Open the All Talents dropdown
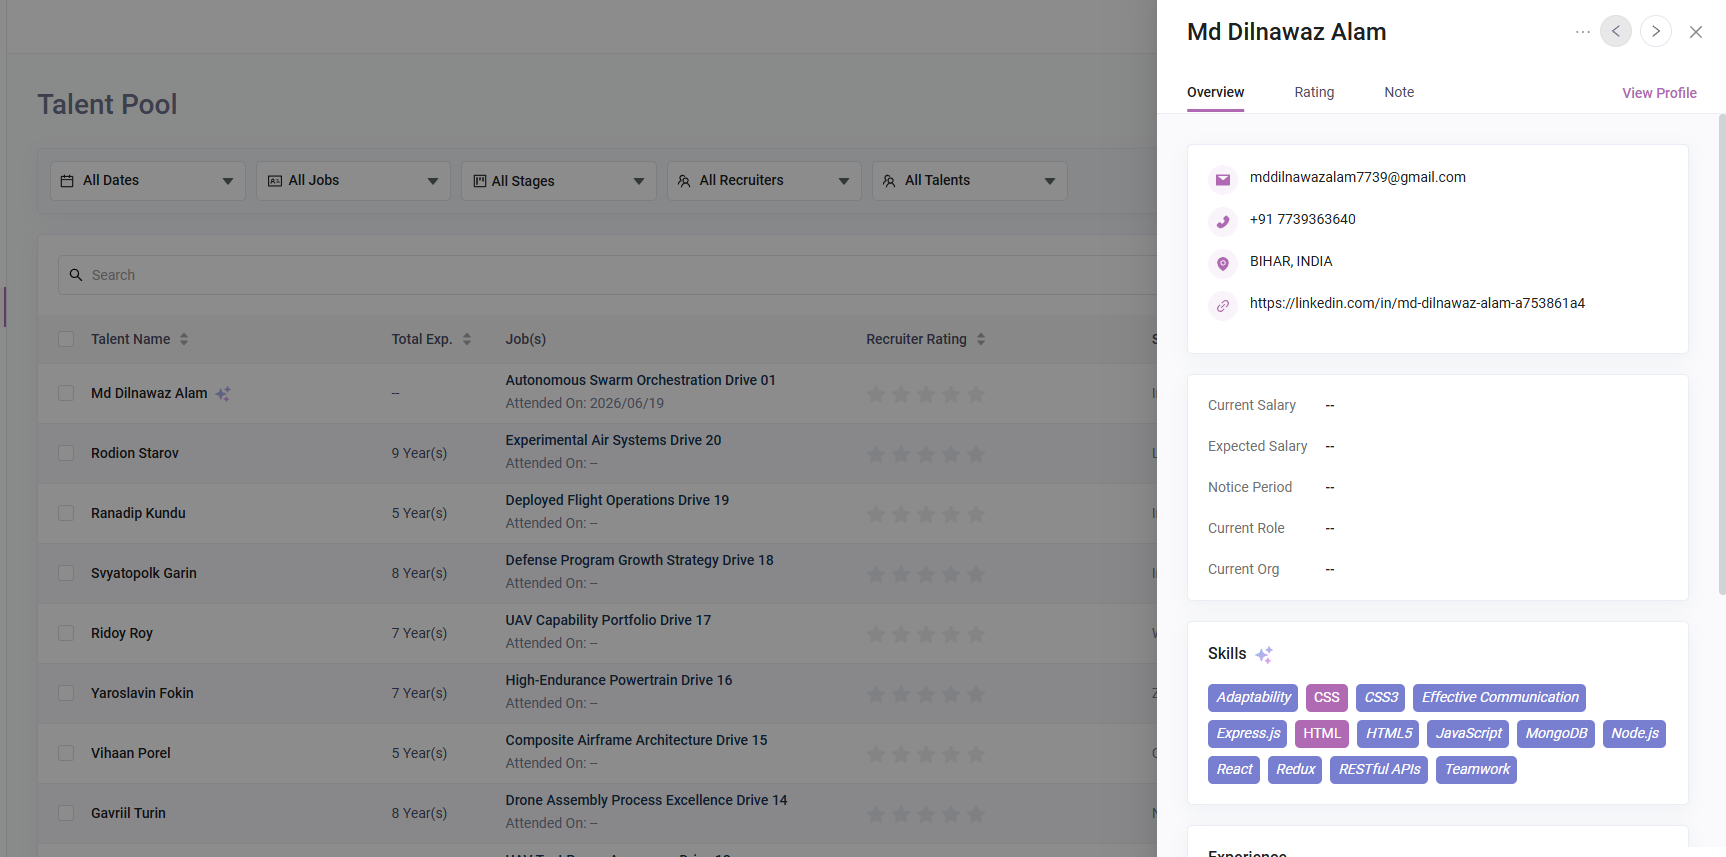 (x=970, y=181)
